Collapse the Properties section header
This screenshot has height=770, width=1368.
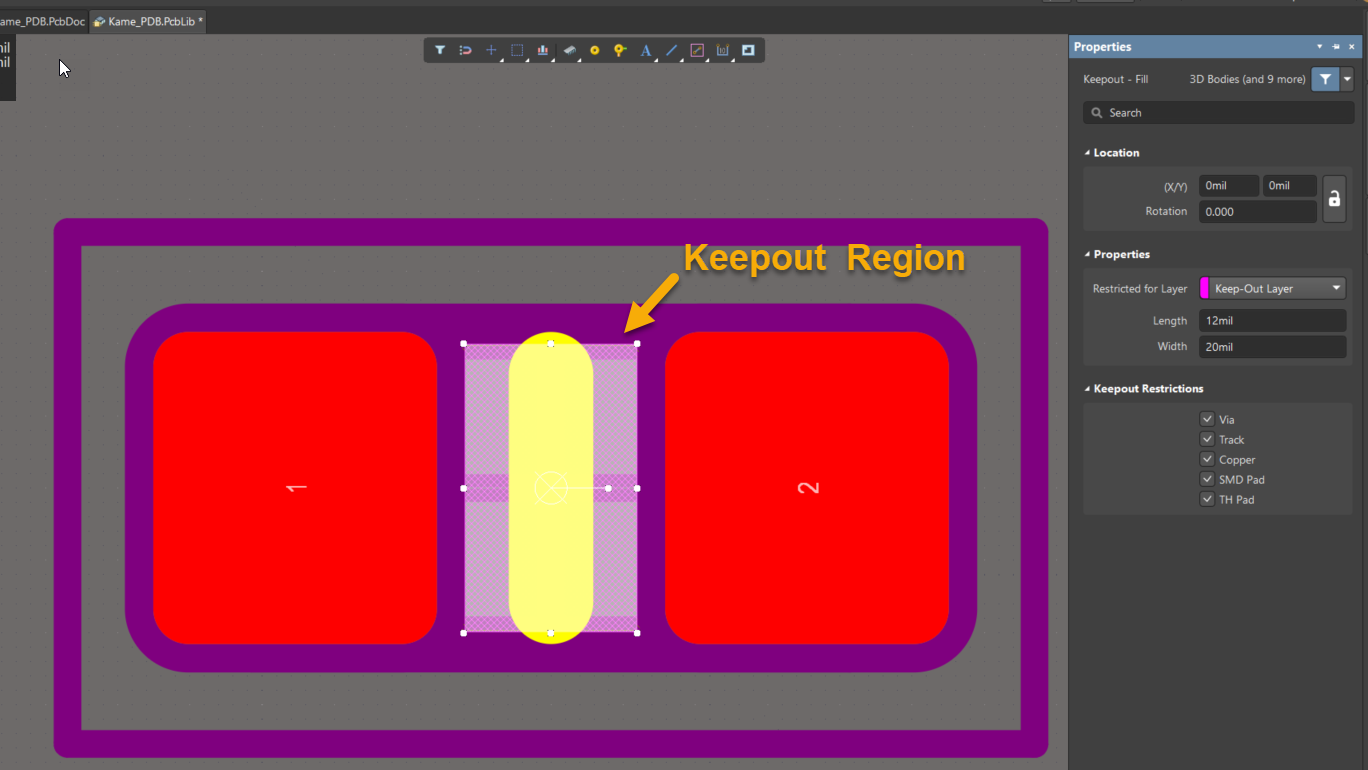point(1088,255)
